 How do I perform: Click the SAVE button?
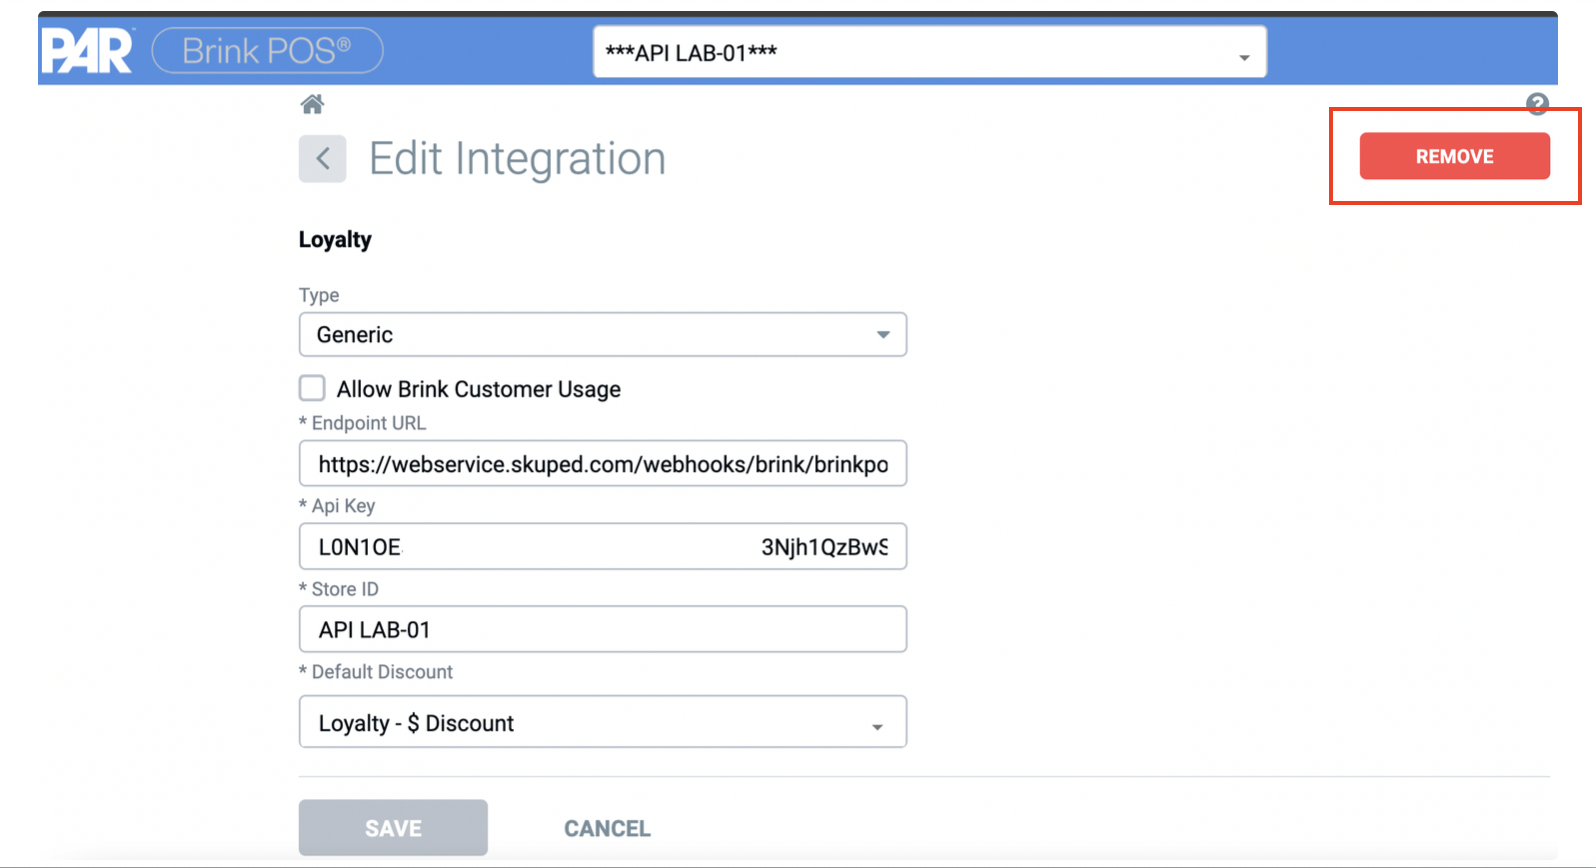[393, 828]
